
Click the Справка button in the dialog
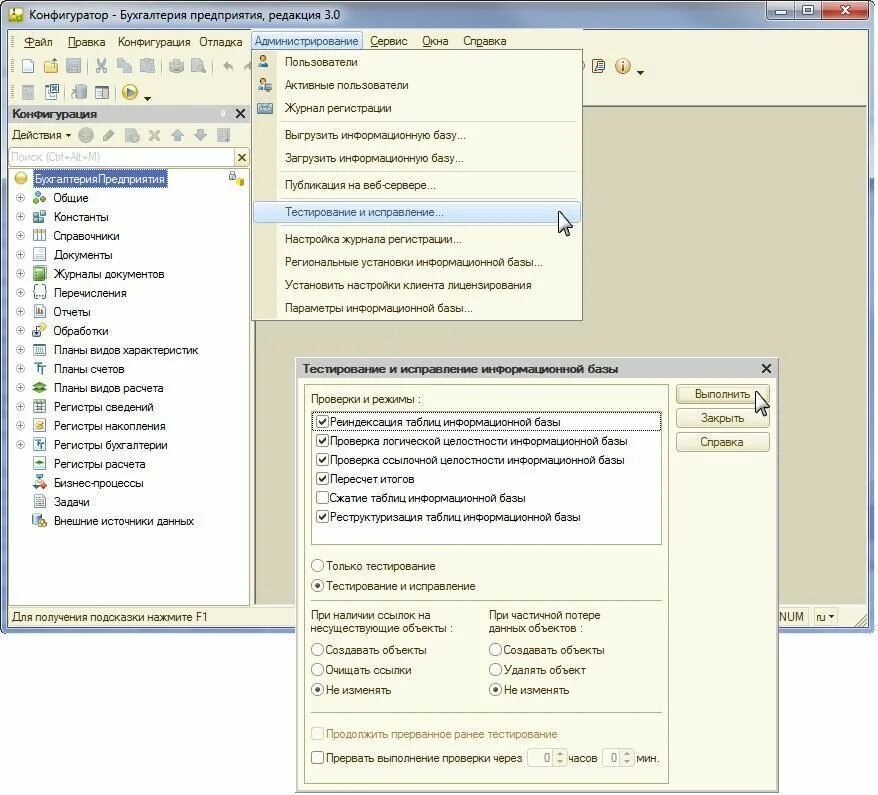tap(722, 442)
